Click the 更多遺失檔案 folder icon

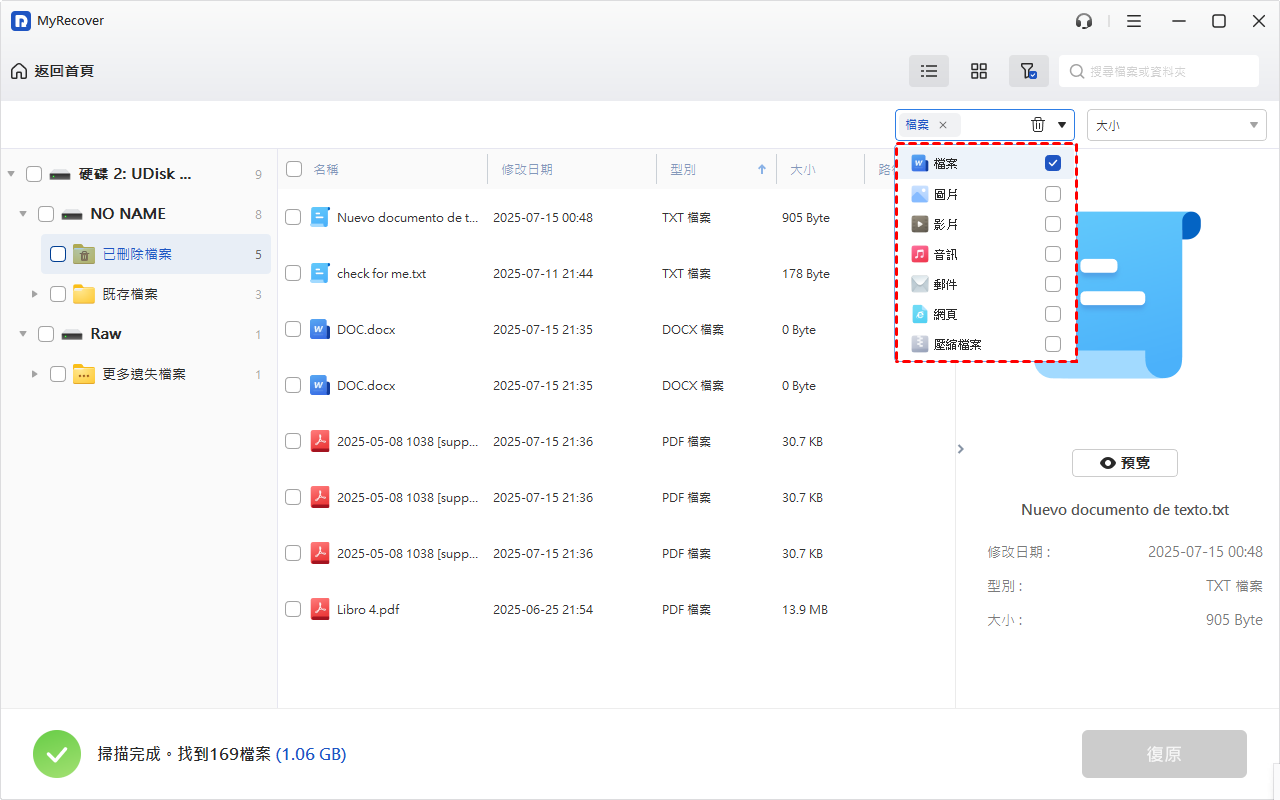84,374
